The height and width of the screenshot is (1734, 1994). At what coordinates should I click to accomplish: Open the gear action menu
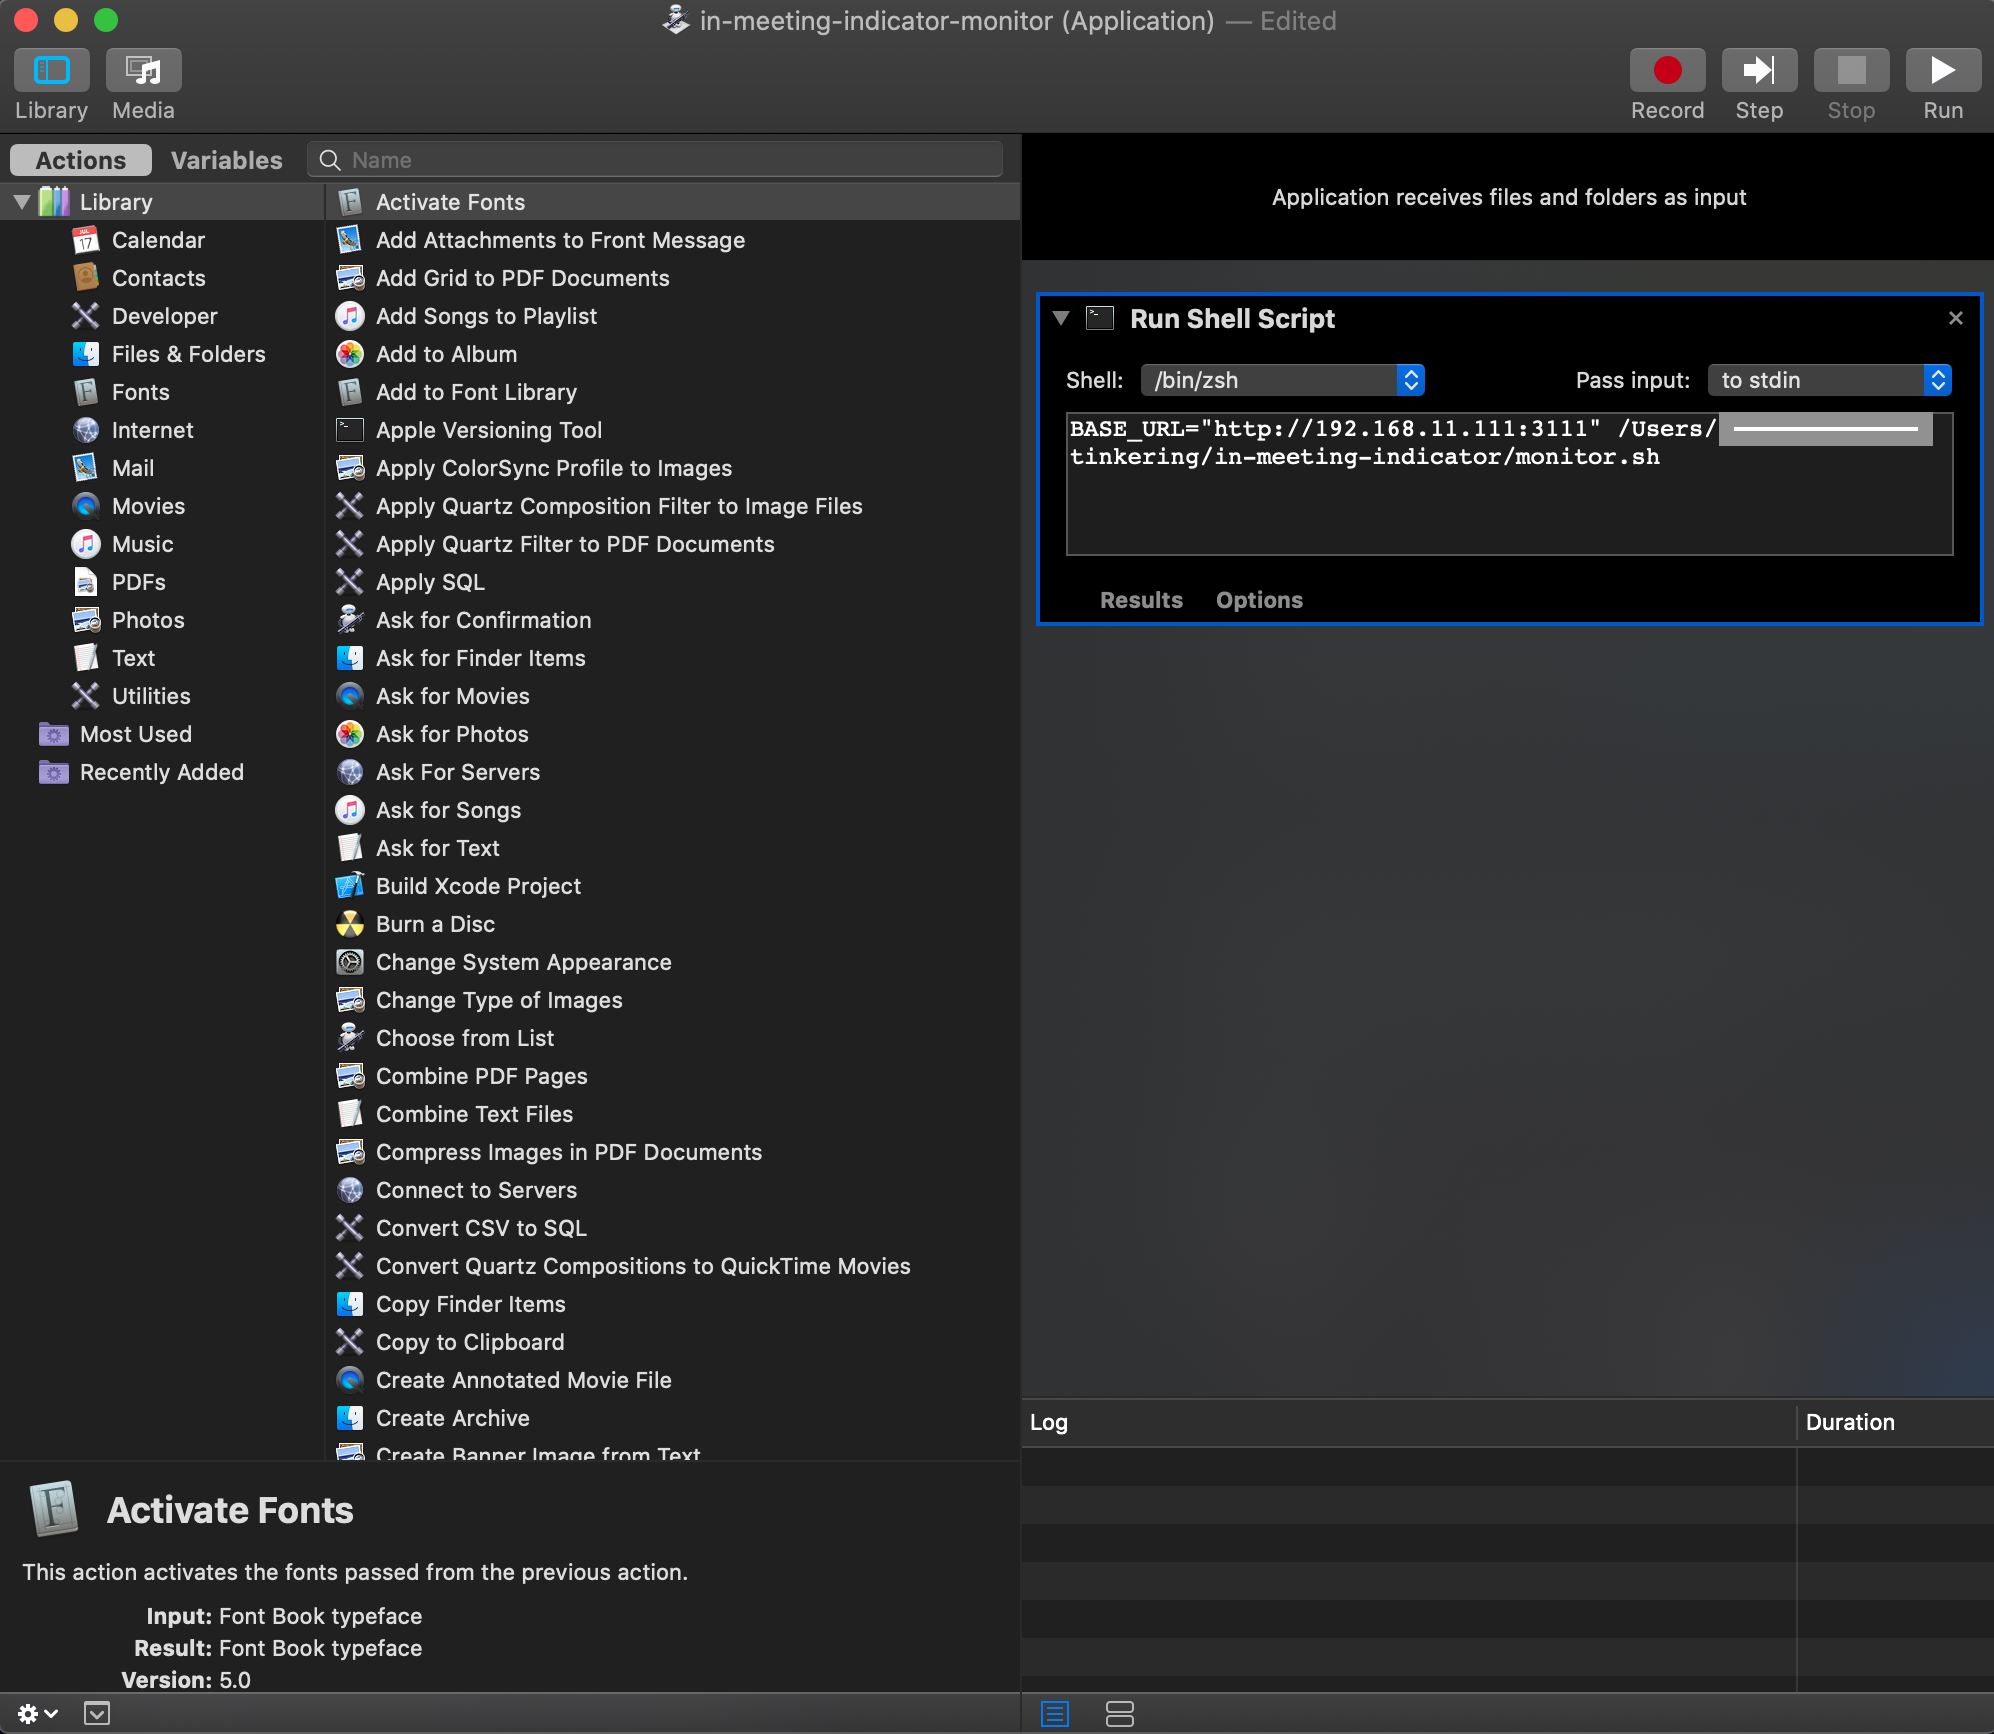tap(37, 1714)
